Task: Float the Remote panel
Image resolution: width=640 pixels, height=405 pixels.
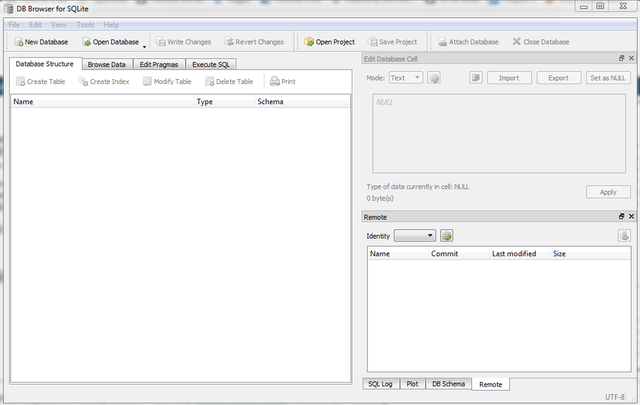Action: (622, 216)
